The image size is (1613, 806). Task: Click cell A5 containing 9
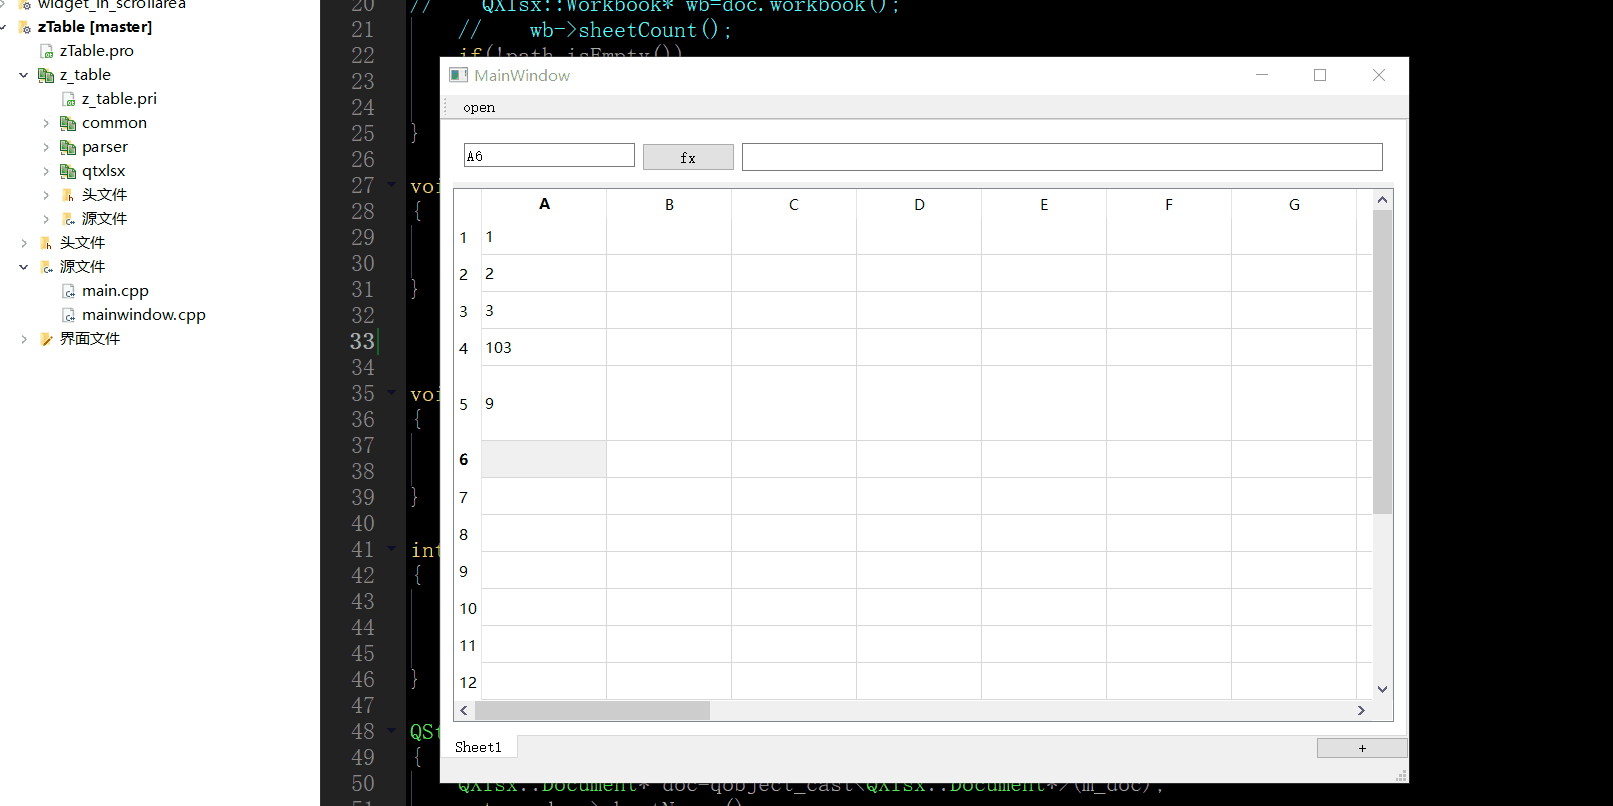[544, 404]
